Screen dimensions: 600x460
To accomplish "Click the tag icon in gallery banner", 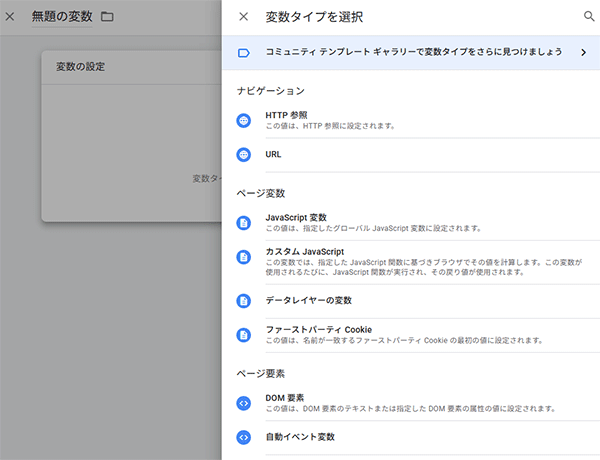I will tap(244, 53).
